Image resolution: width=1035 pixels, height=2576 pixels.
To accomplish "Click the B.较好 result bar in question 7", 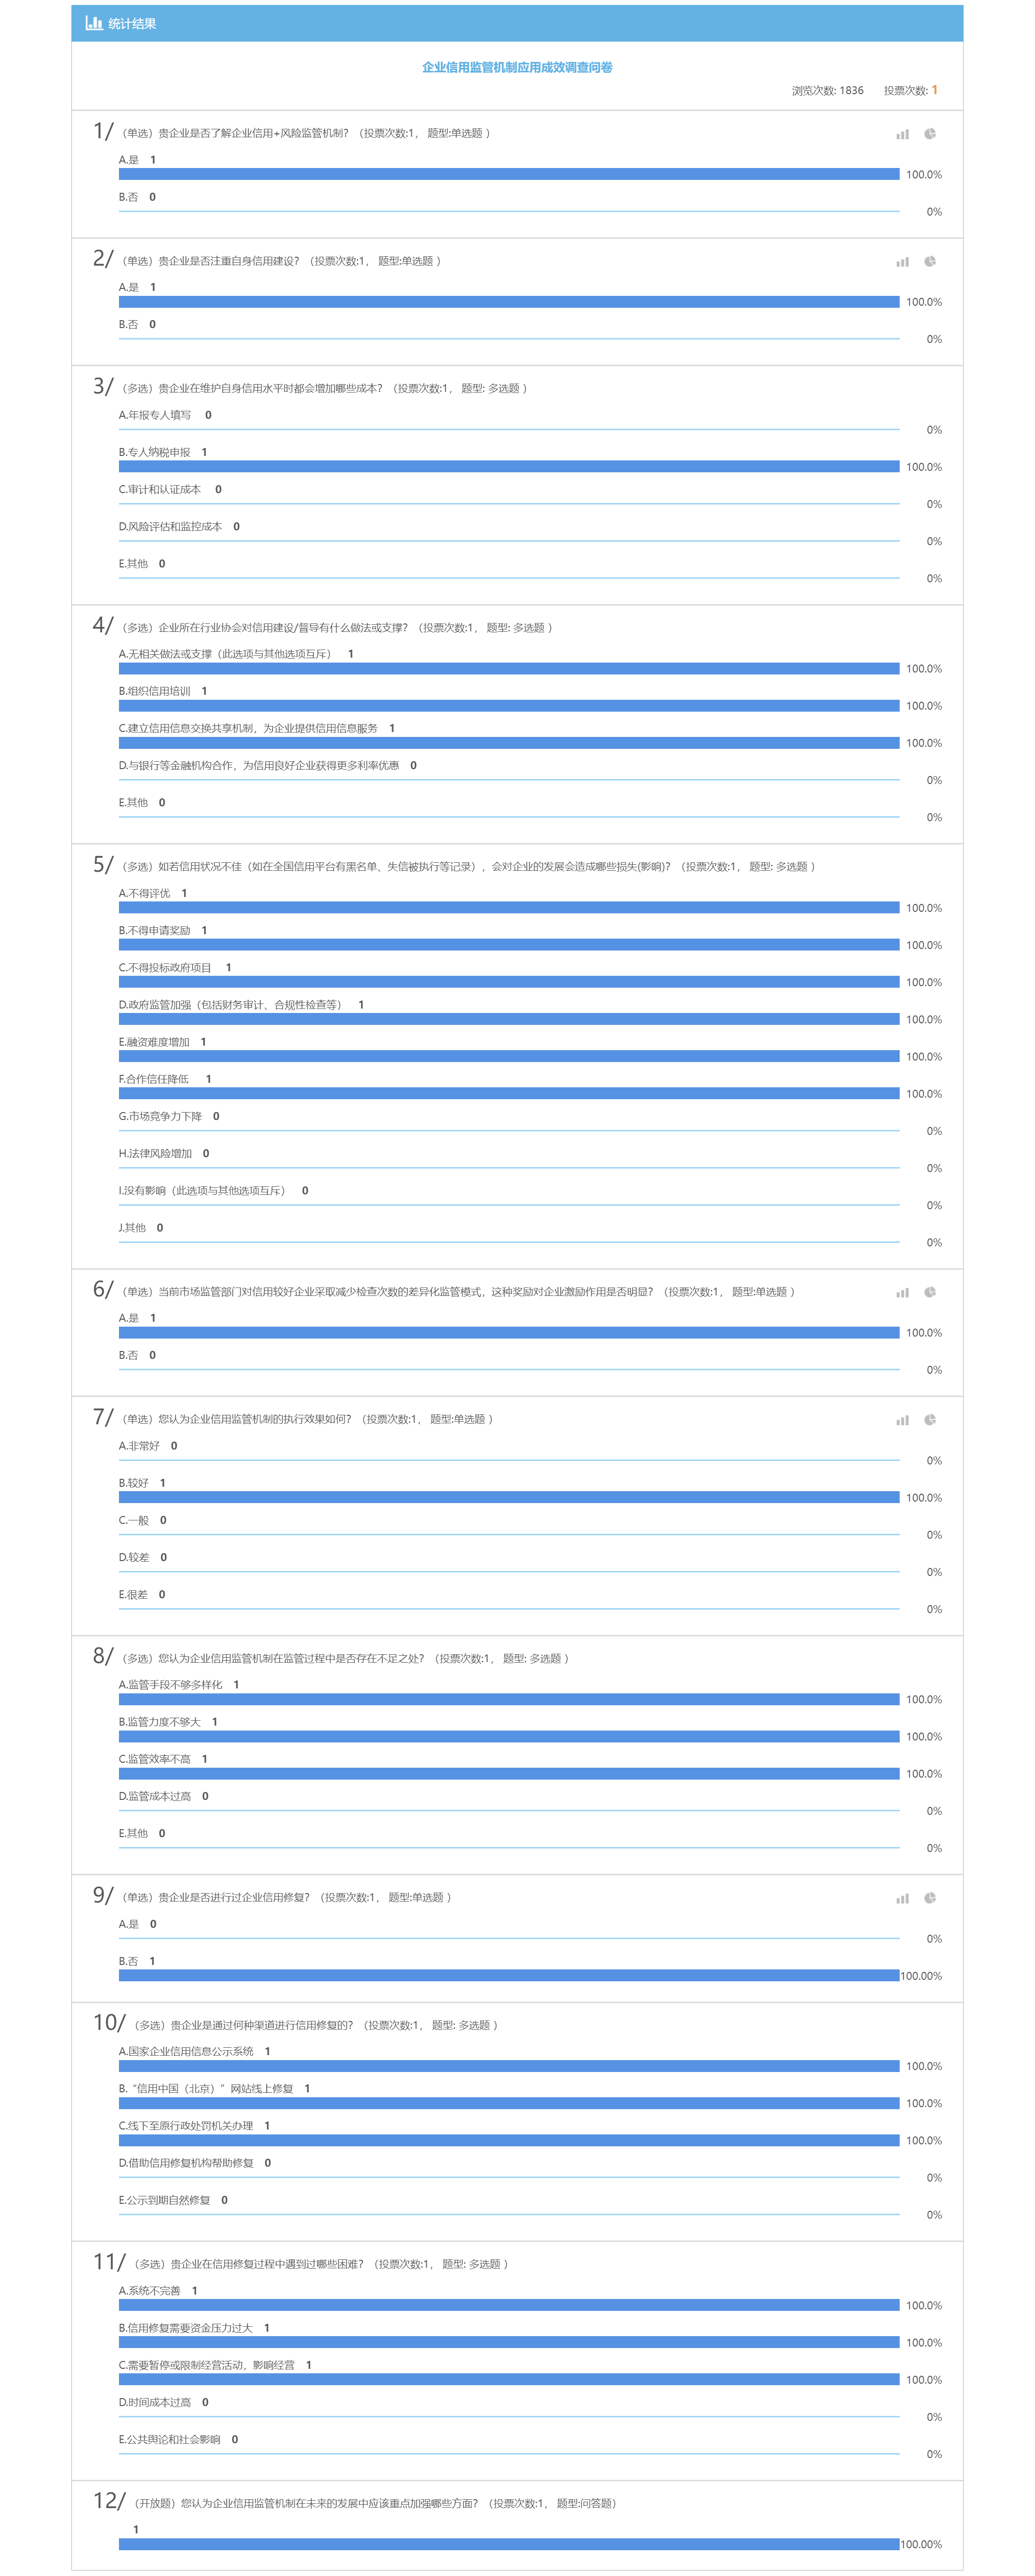I will coord(508,1497).
